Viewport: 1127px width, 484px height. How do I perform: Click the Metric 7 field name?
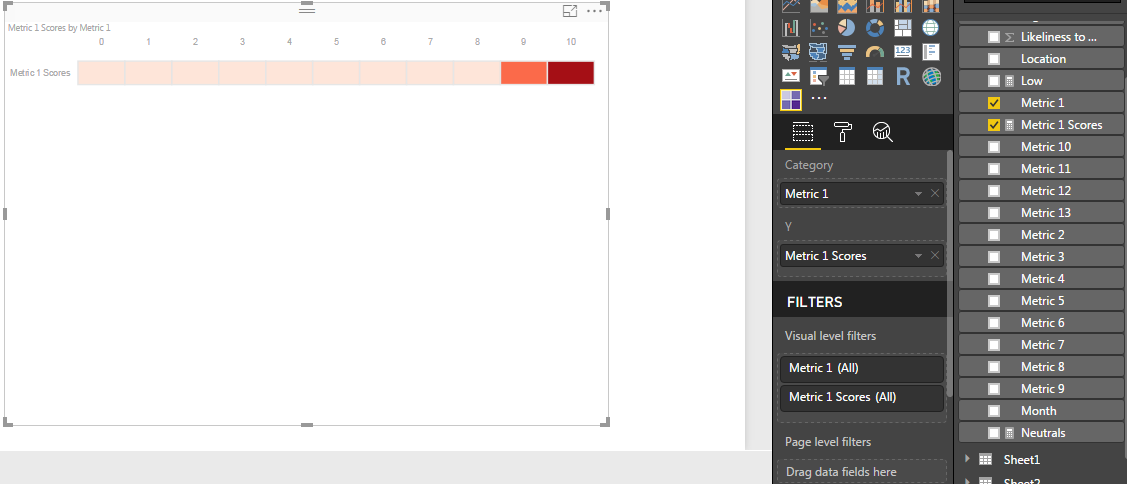pyautogui.click(x=1042, y=344)
